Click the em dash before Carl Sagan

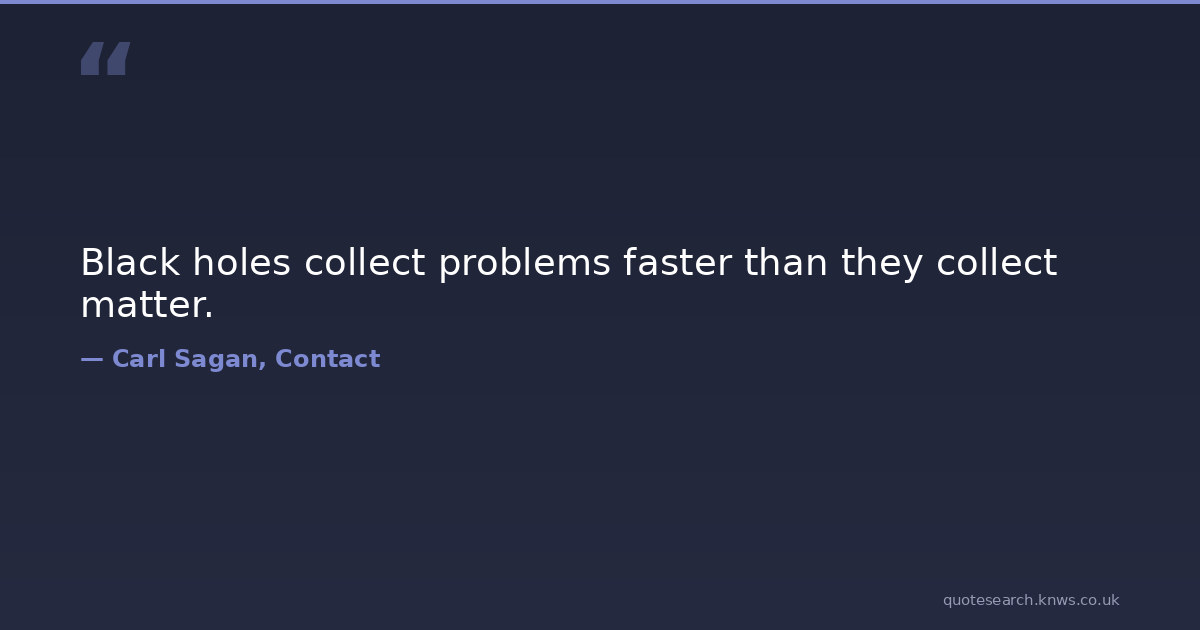click(x=91, y=359)
